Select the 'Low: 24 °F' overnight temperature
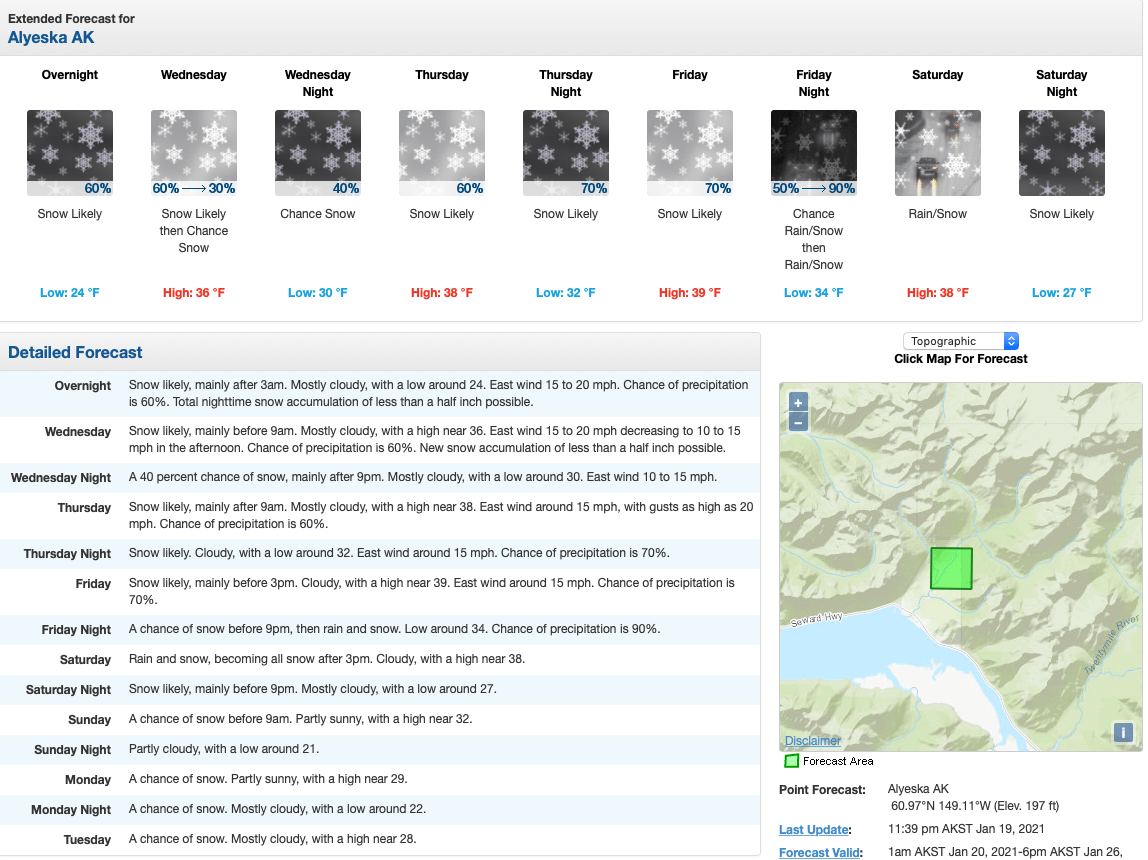The width and height of the screenshot is (1148, 860). [70, 293]
